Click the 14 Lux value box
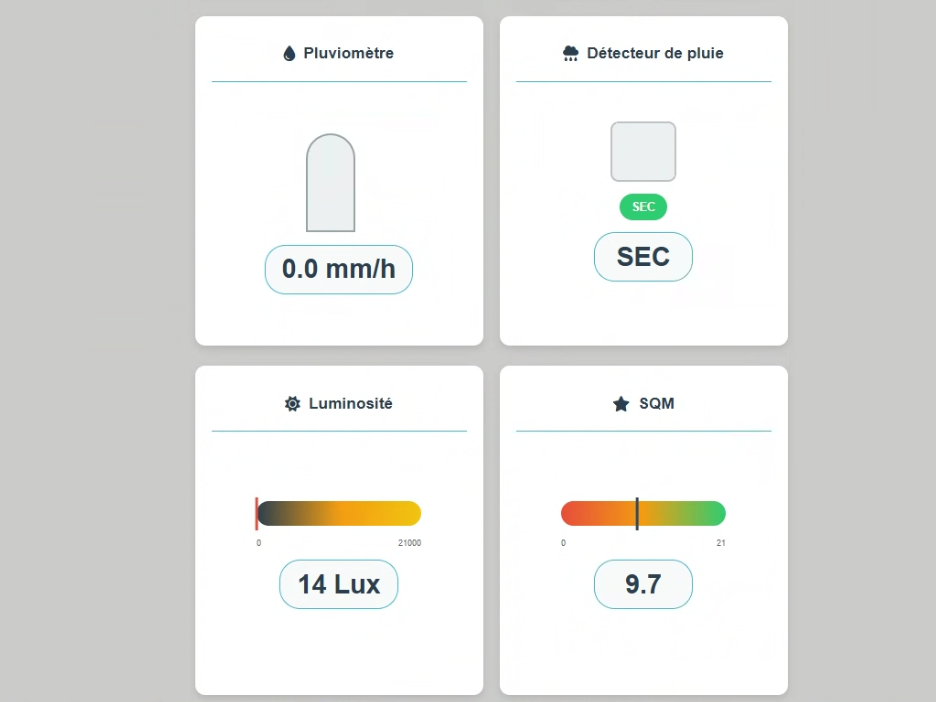This screenshot has width=936, height=702. (339, 585)
